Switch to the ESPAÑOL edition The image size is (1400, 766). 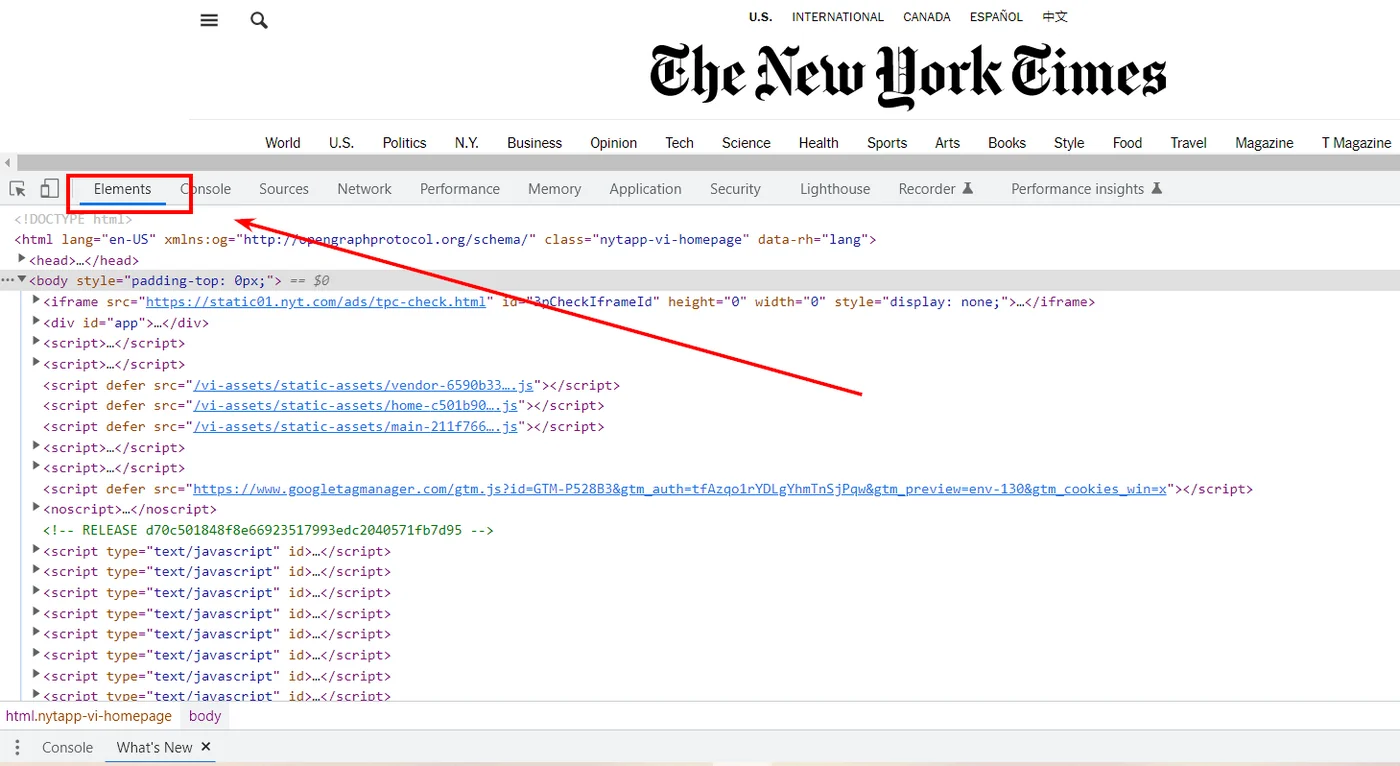click(996, 17)
